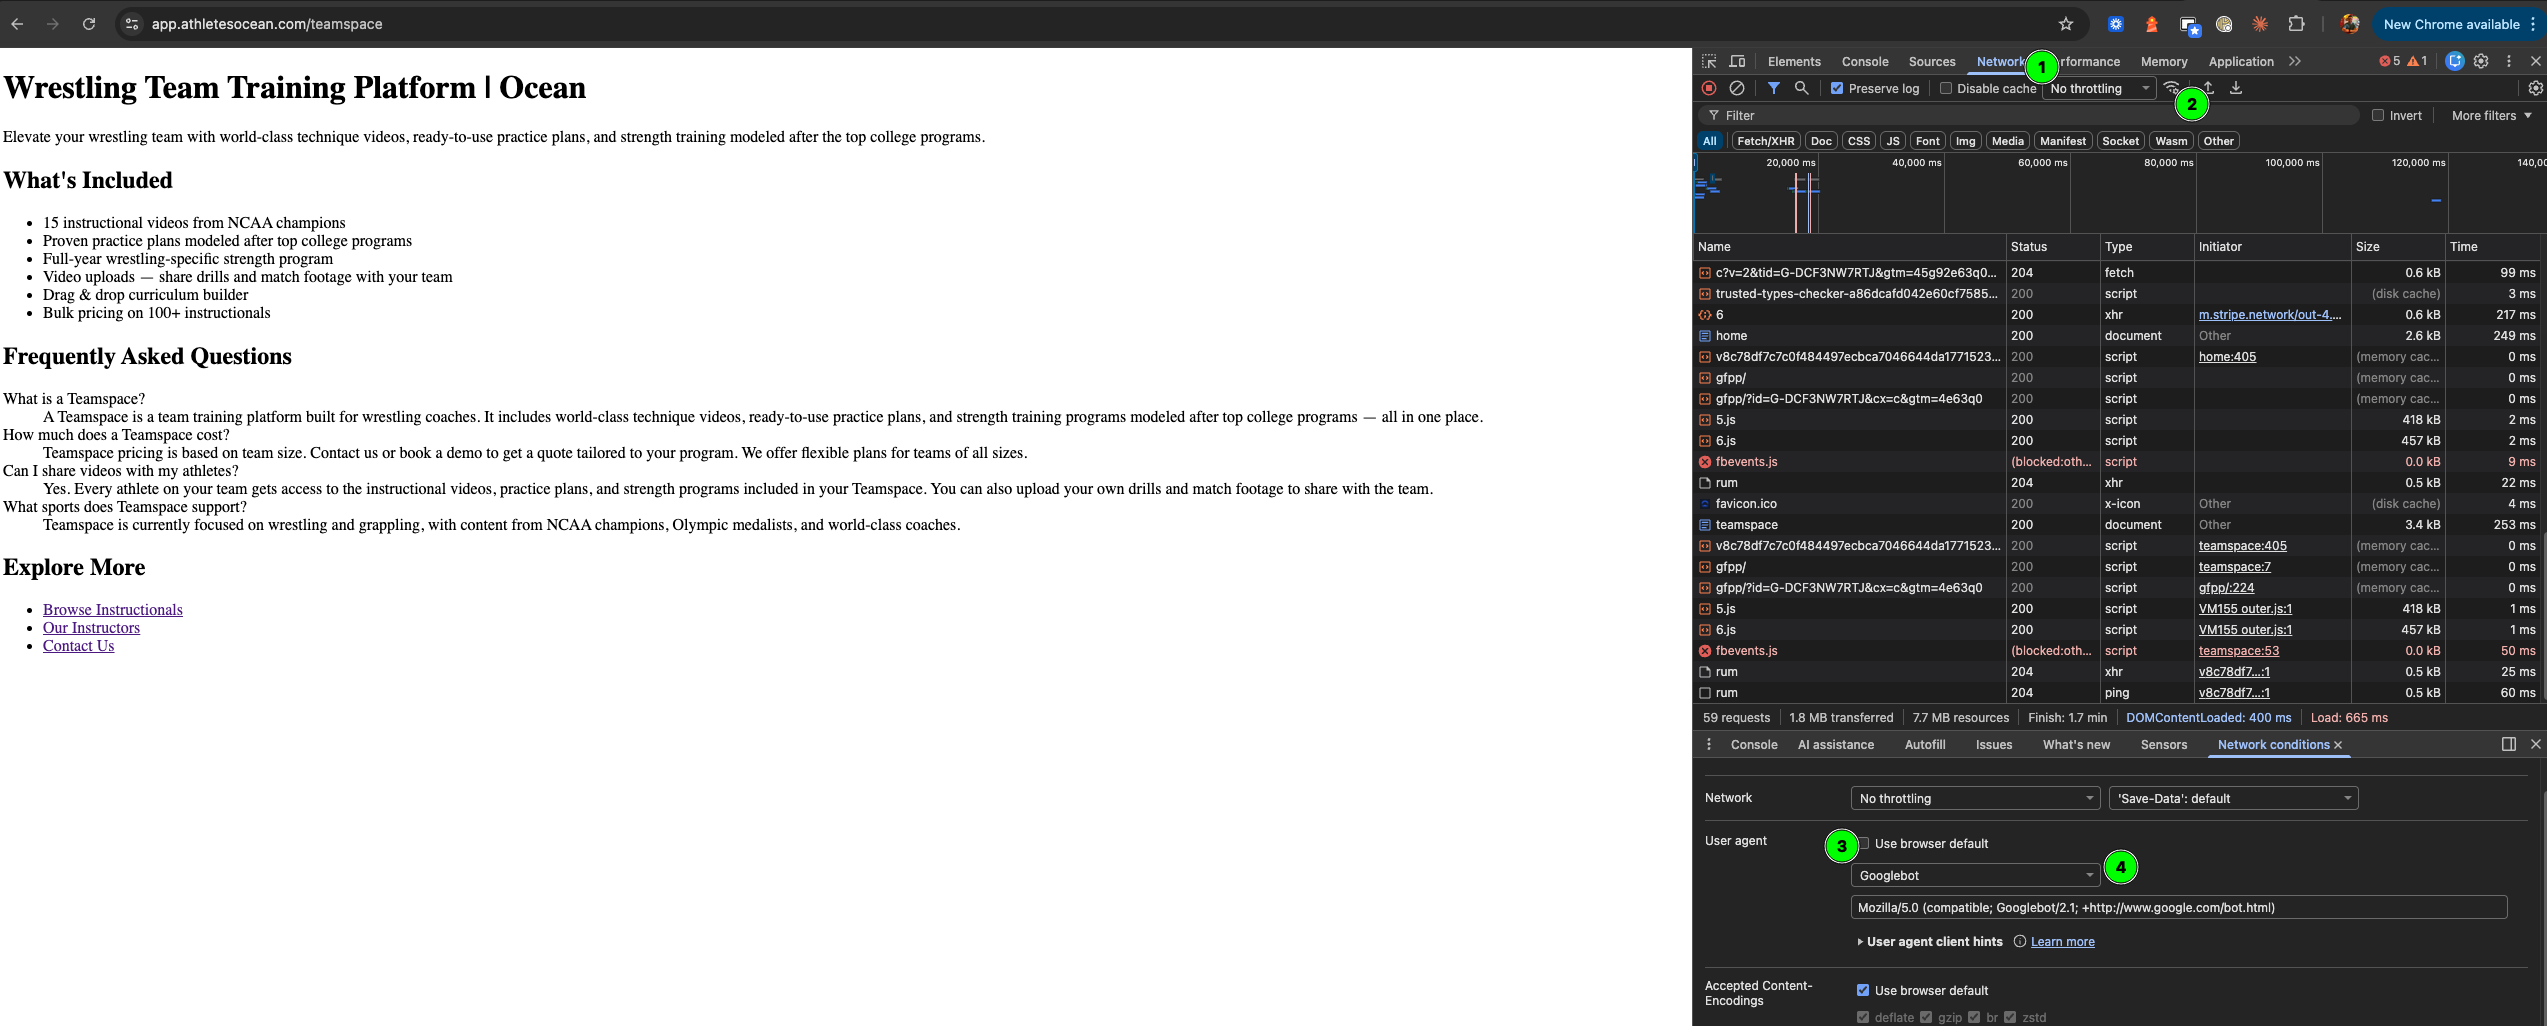Open the Browse Instructionals link

tap(112, 609)
